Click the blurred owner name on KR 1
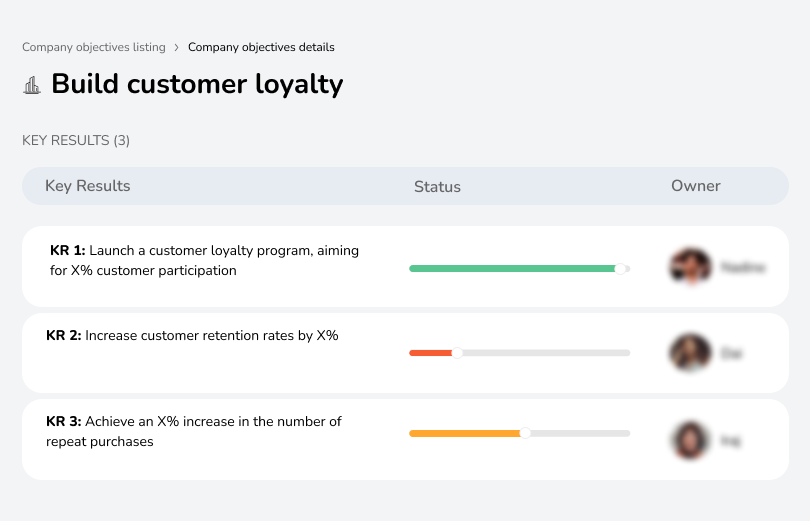The height and width of the screenshot is (521, 810). (x=743, y=267)
